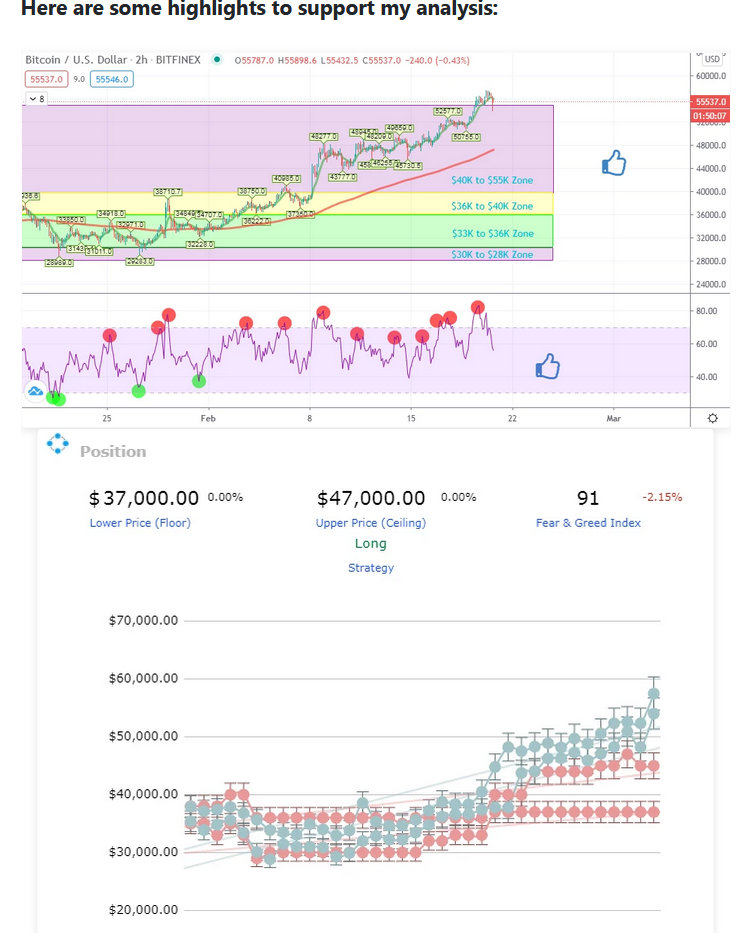This screenshot has height=933, width=750.
Task: Open the Upper Price (Ceiling) link
Action: pos(371,523)
